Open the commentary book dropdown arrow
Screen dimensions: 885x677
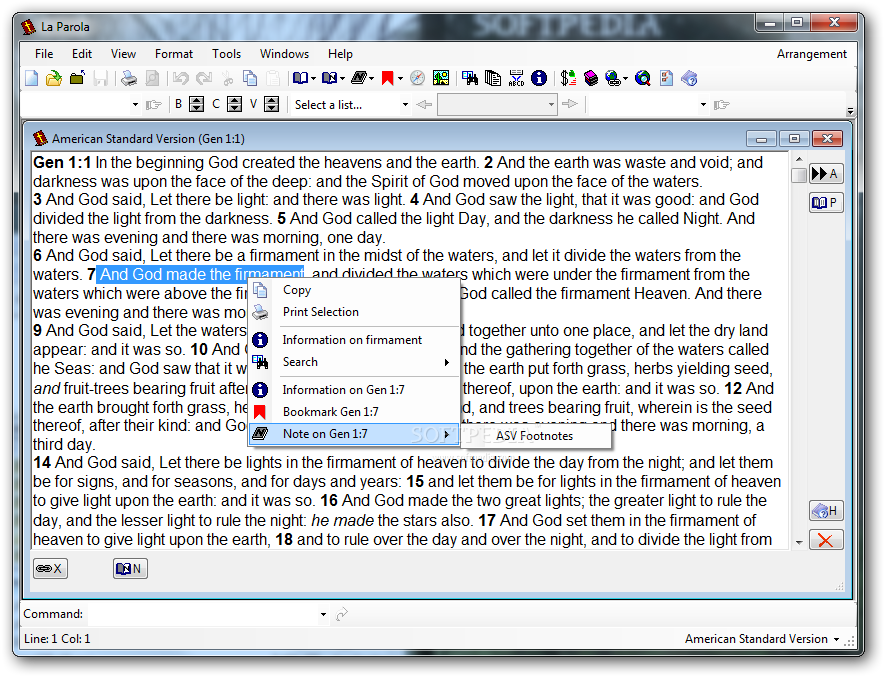342,78
